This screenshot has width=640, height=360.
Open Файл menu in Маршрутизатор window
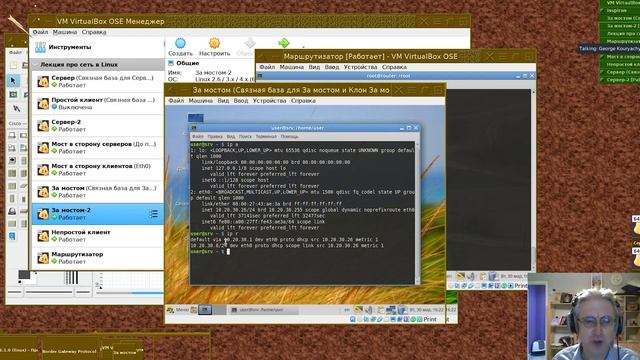[267, 67]
